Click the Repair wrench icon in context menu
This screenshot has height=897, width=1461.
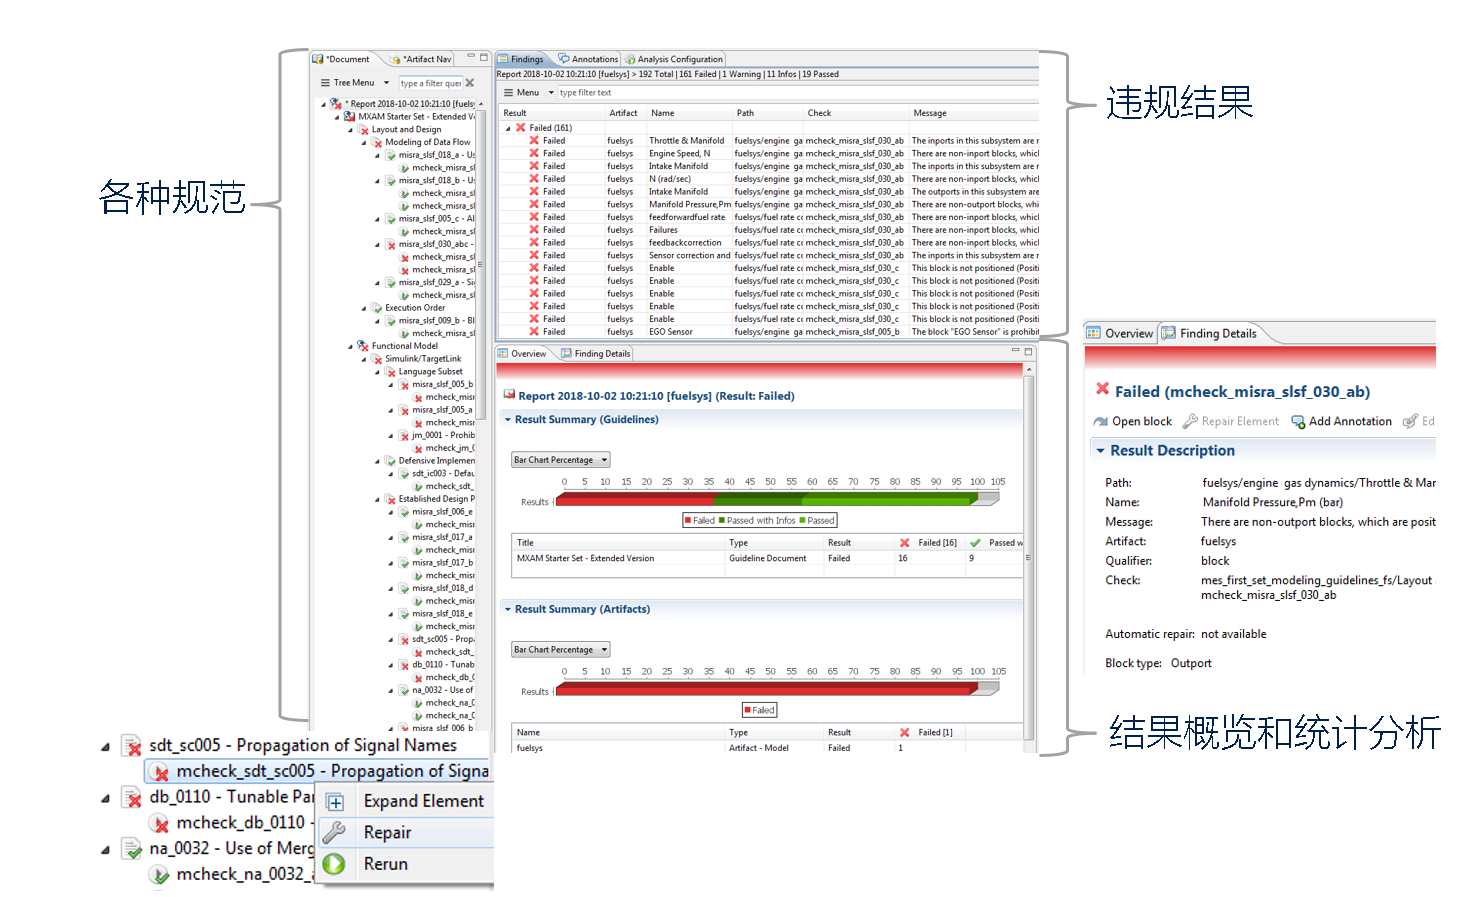tap(335, 832)
